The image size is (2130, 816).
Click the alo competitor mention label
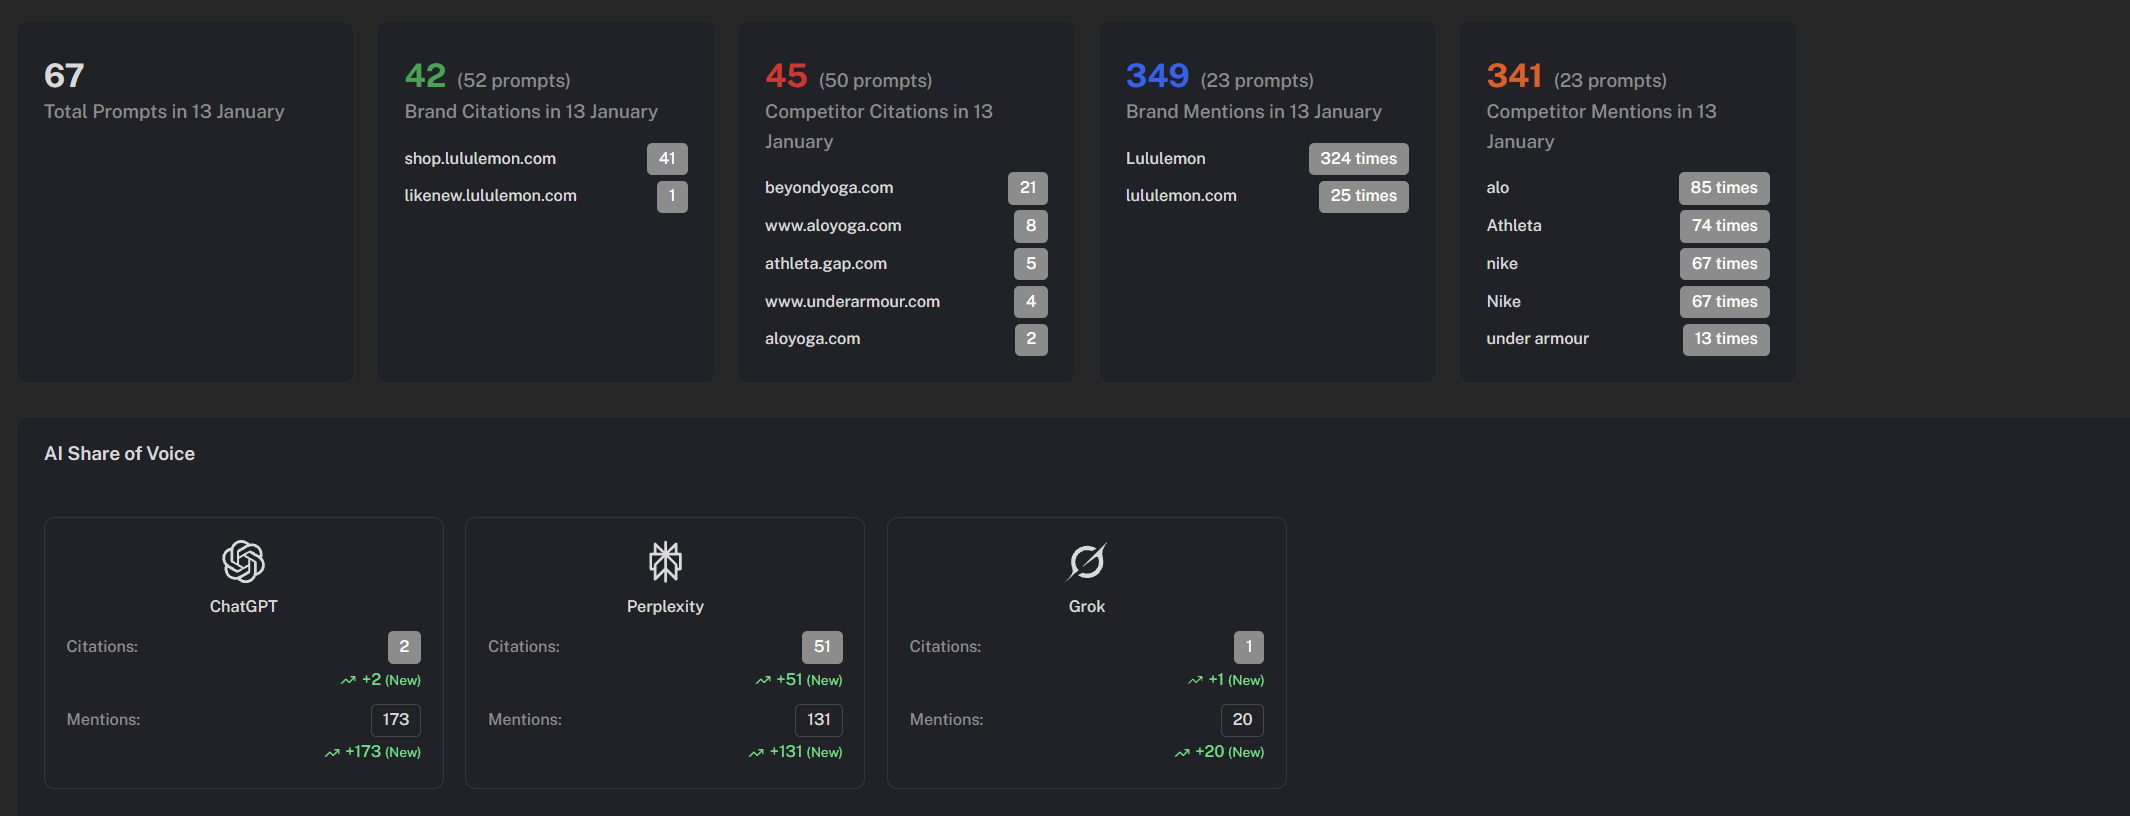click(x=1497, y=188)
